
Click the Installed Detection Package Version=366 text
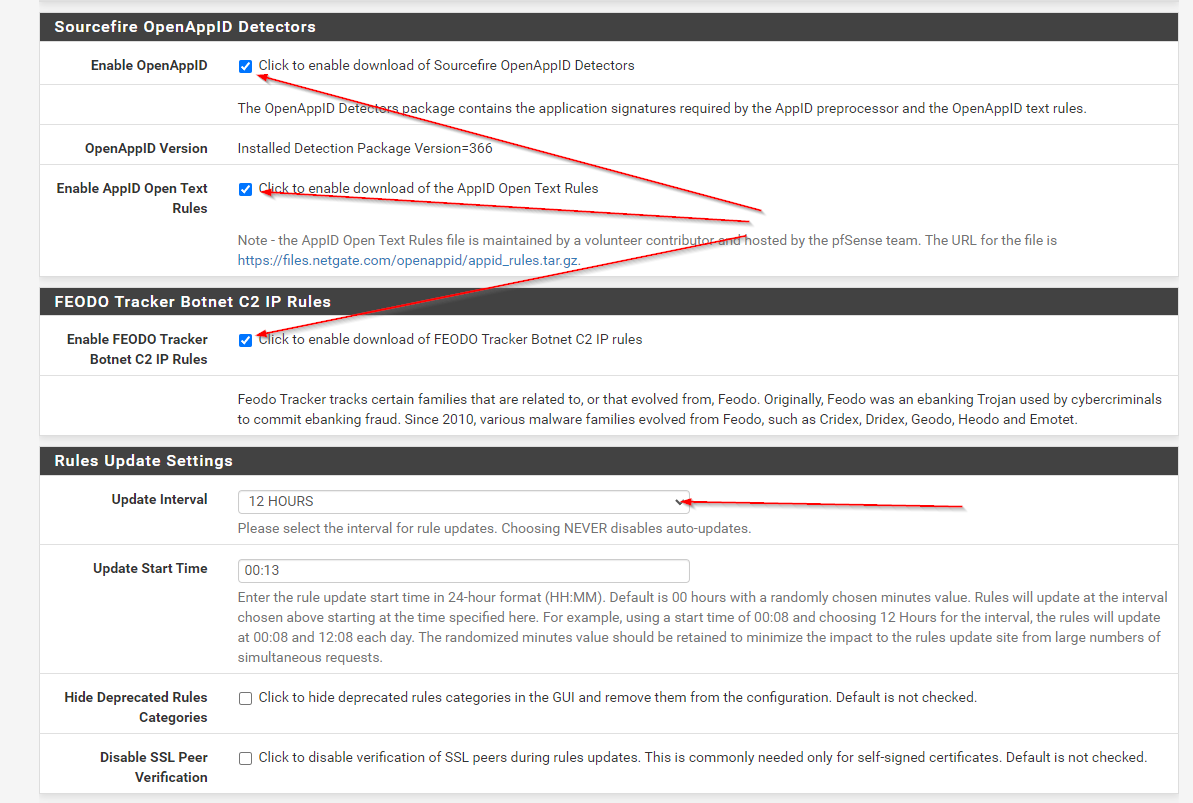point(365,148)
